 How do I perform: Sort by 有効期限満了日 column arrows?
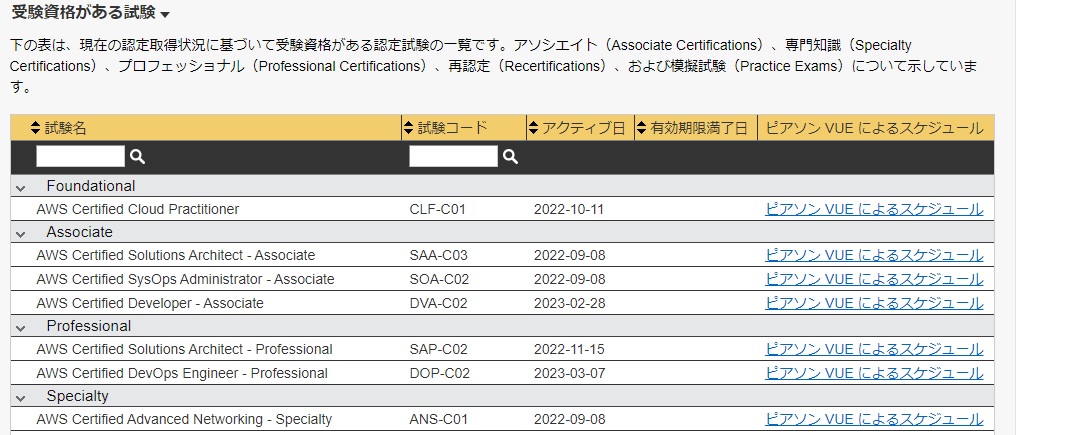(641, 128)
